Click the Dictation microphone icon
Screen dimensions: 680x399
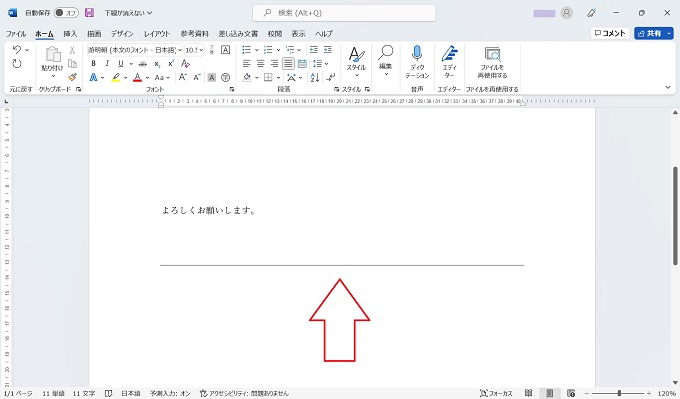(x=417, y=53)
